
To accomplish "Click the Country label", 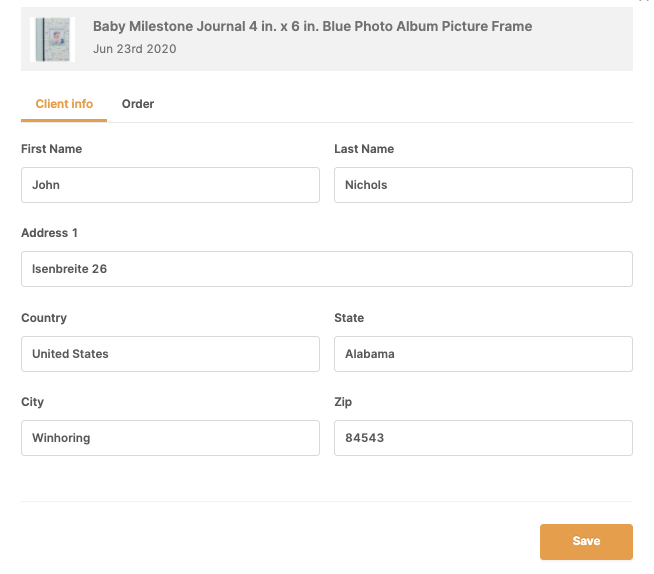I will 44,318.
